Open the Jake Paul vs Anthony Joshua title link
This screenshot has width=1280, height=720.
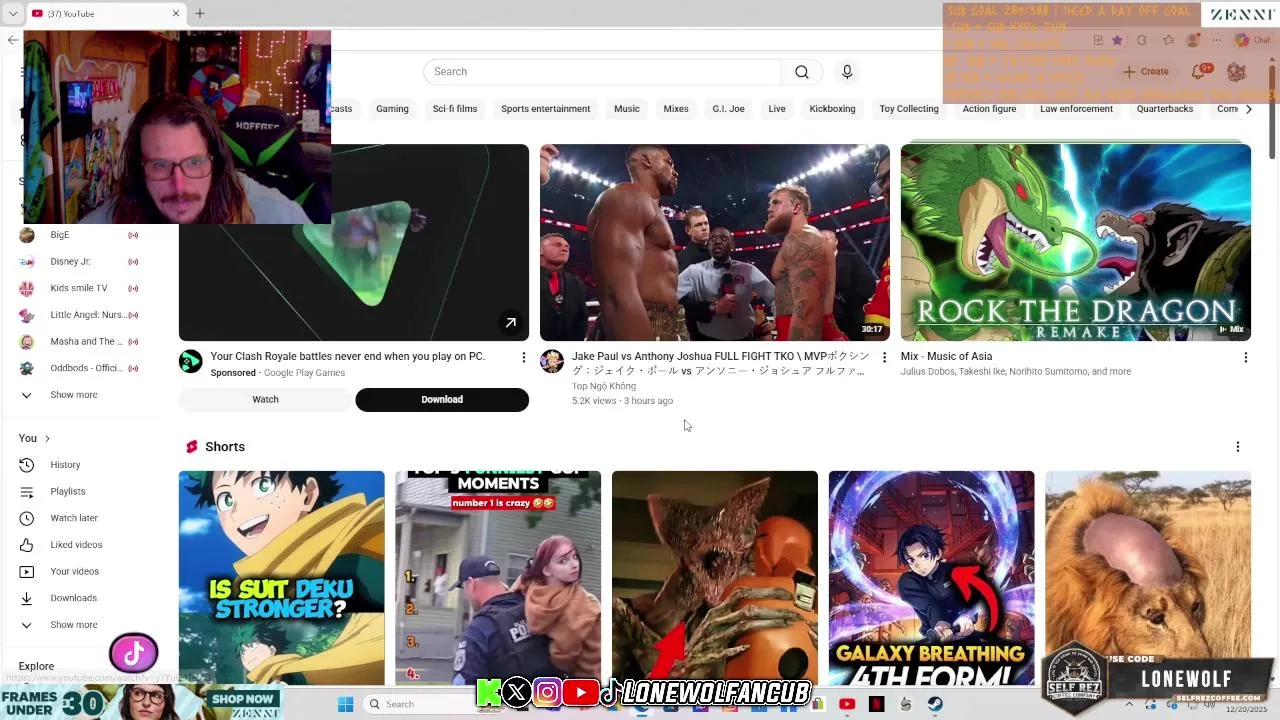(x=720, y=363)
